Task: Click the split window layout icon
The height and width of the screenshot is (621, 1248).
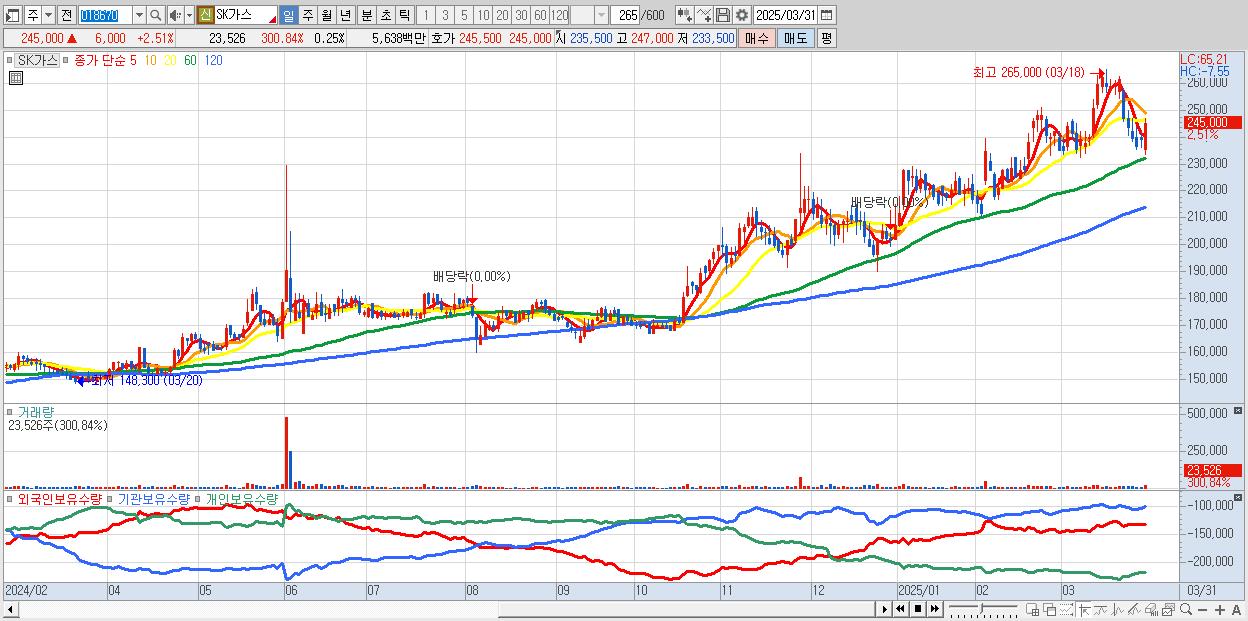Action: click(x=1033, y=610)
